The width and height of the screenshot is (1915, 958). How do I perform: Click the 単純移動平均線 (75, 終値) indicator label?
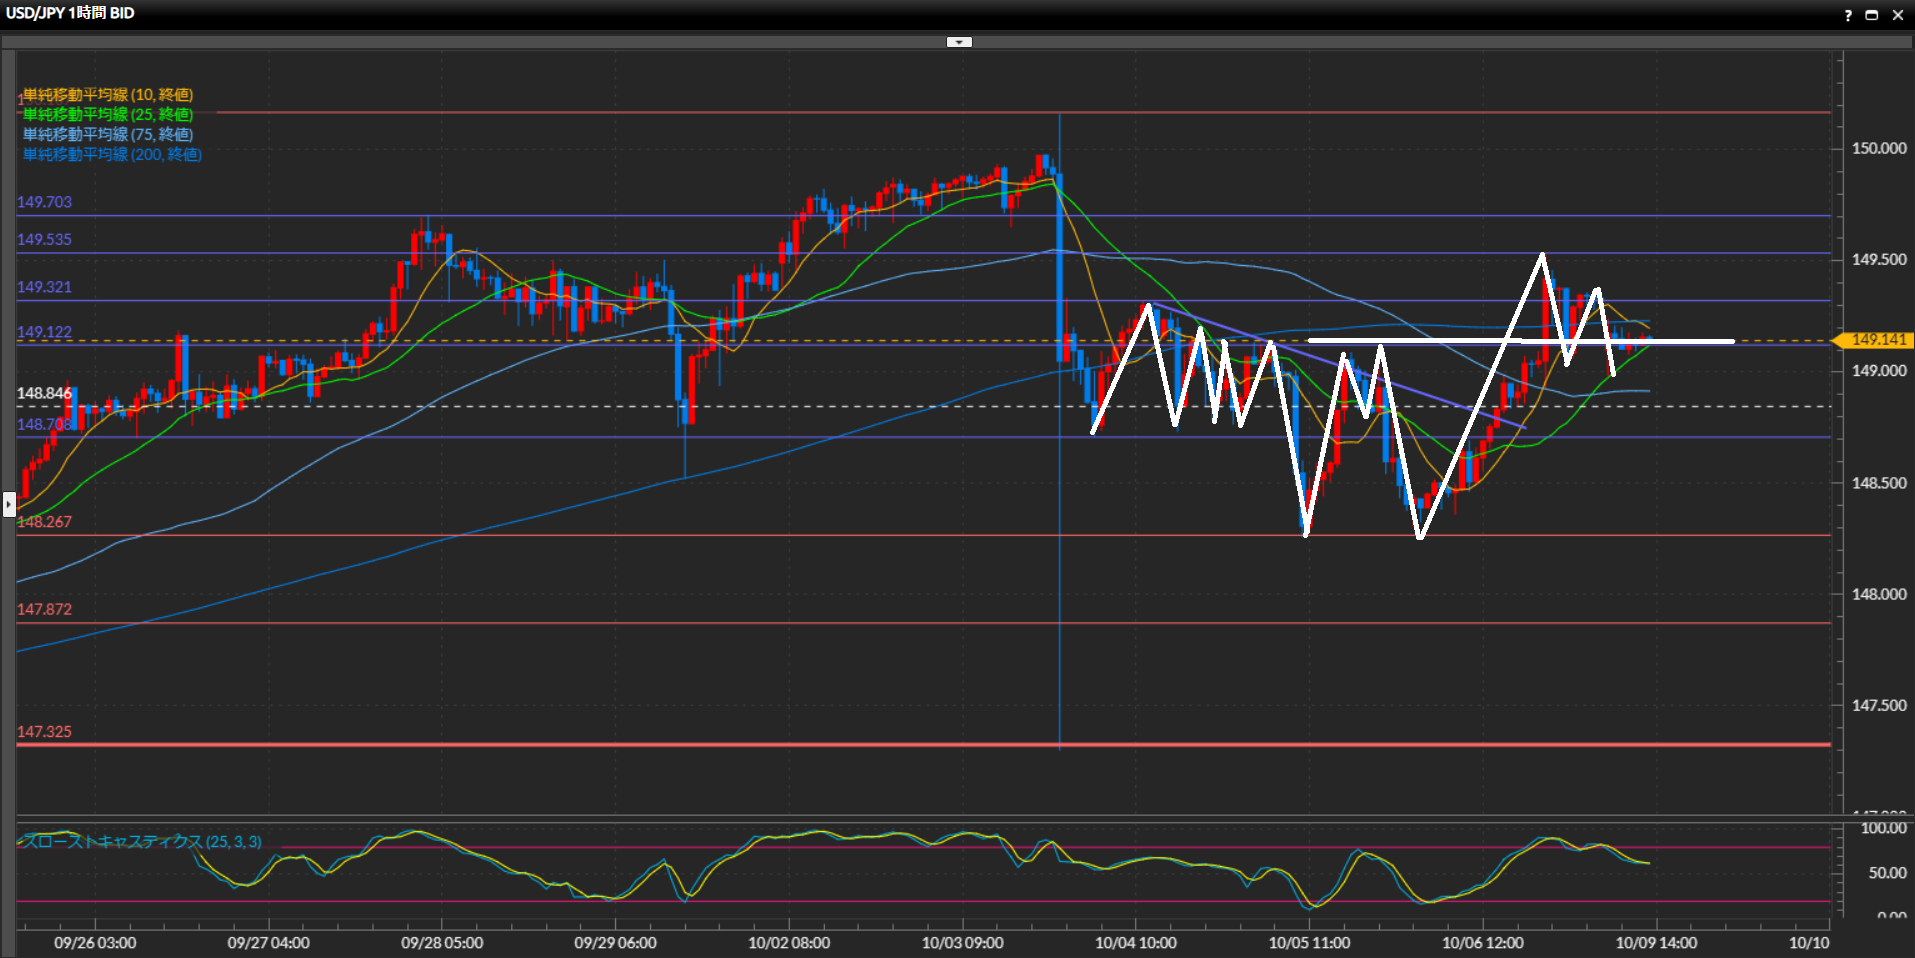pos(108,135)
